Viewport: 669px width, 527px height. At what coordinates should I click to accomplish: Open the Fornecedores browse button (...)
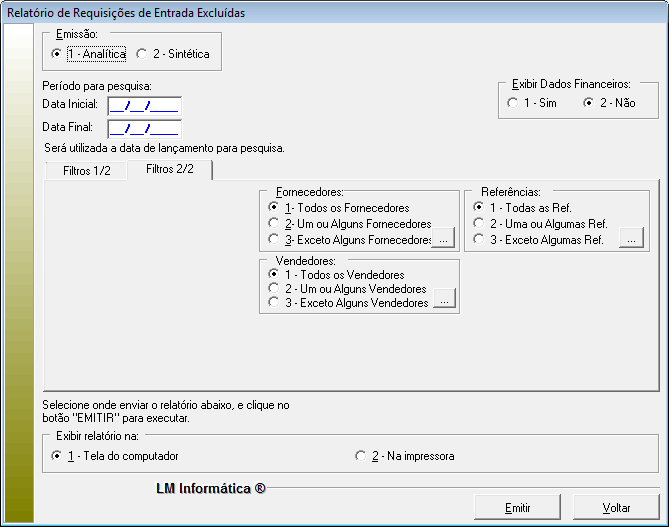[x=444, y=238]
